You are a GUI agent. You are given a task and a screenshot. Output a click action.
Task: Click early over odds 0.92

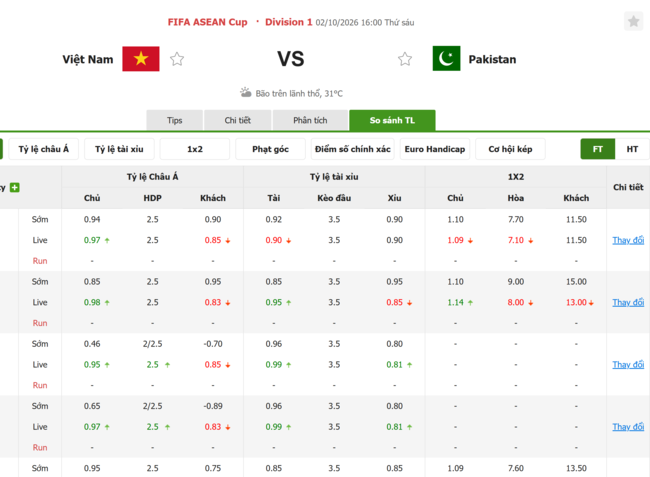tap(274, 220)
